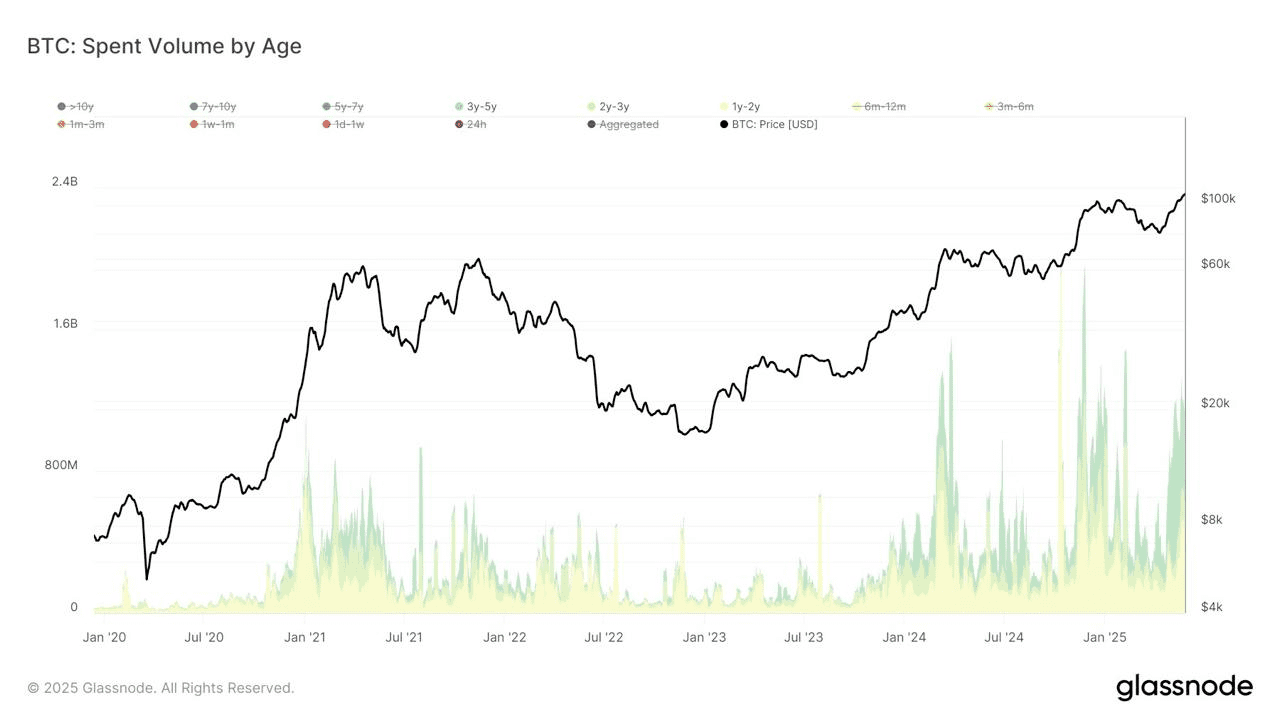Toggle the 7y-10y legend entry
The height and width of the screenshot is (720, 1280).
coord(213,106)
